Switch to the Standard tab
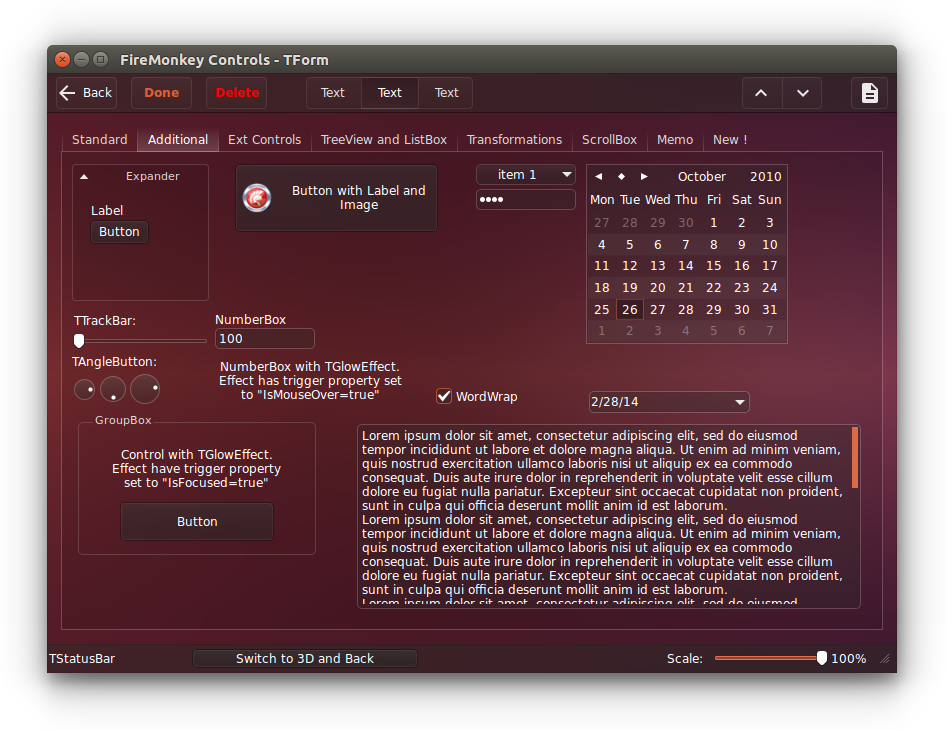 (x=100, y=139)
